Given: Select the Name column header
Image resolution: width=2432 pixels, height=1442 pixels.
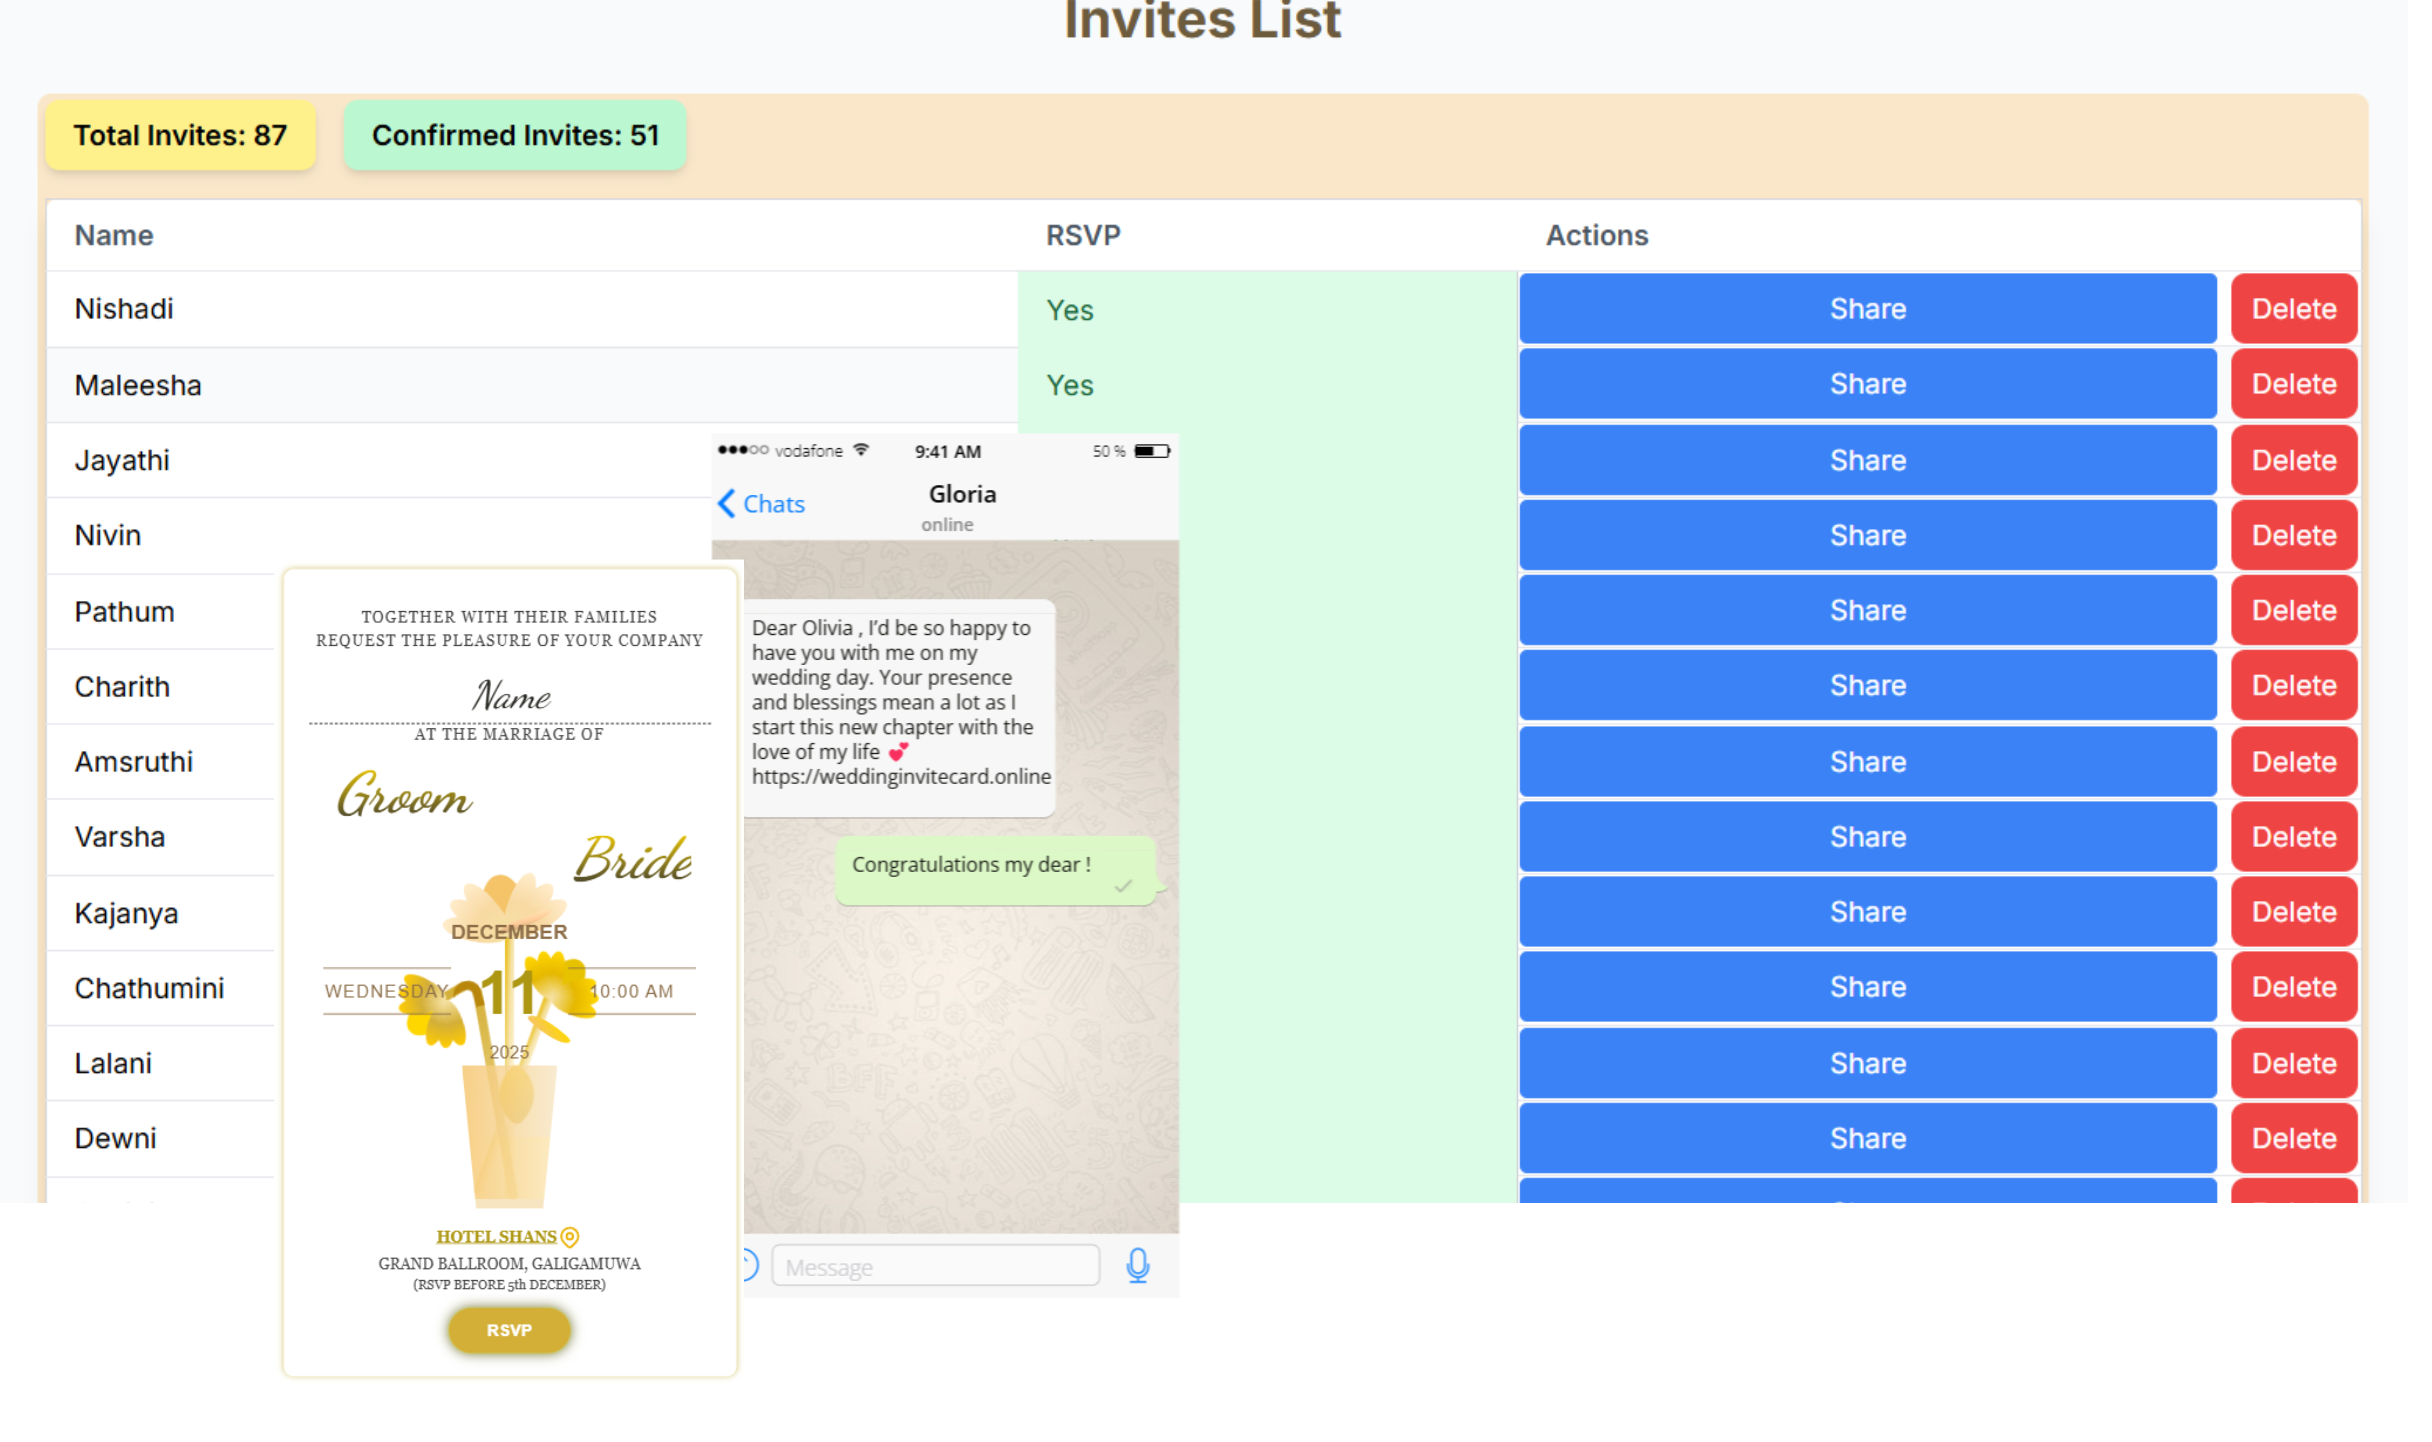Looking at the screenshot, I should click(x=113, y=234).
